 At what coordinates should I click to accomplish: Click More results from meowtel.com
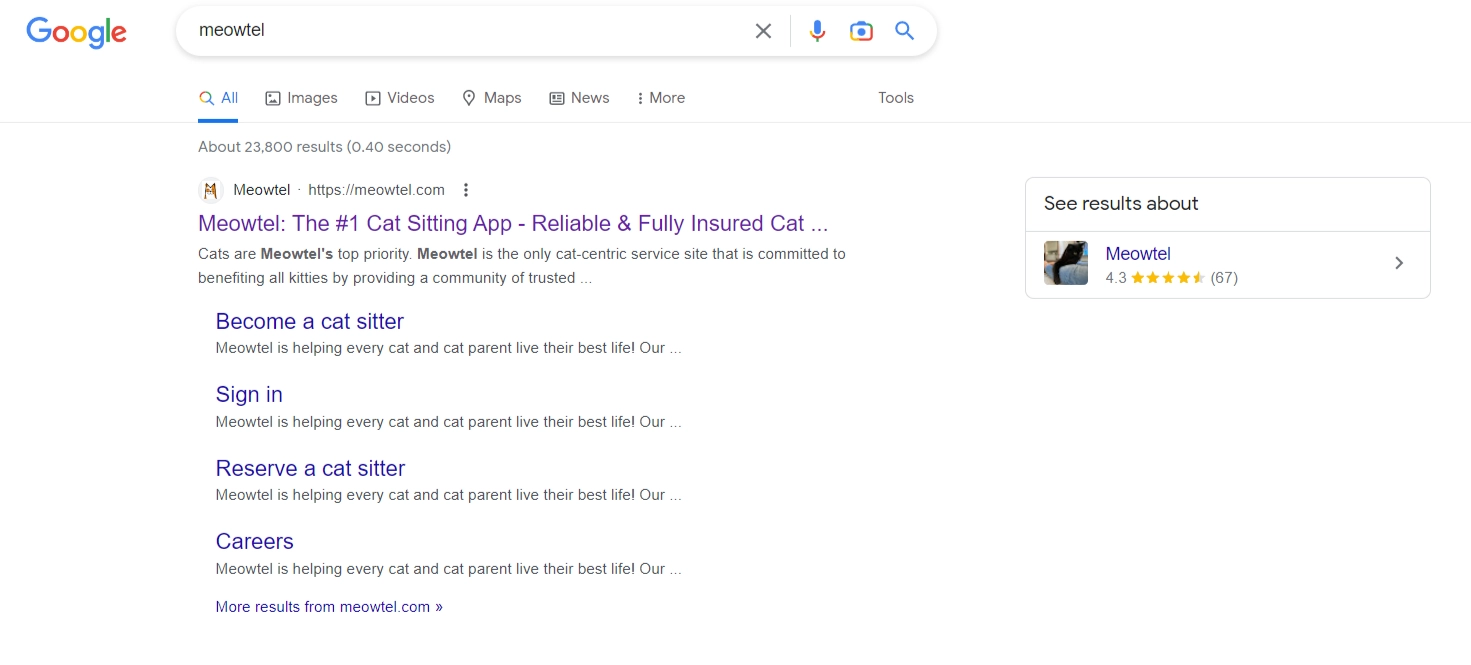pyautogui.click(x=329, y=607)
